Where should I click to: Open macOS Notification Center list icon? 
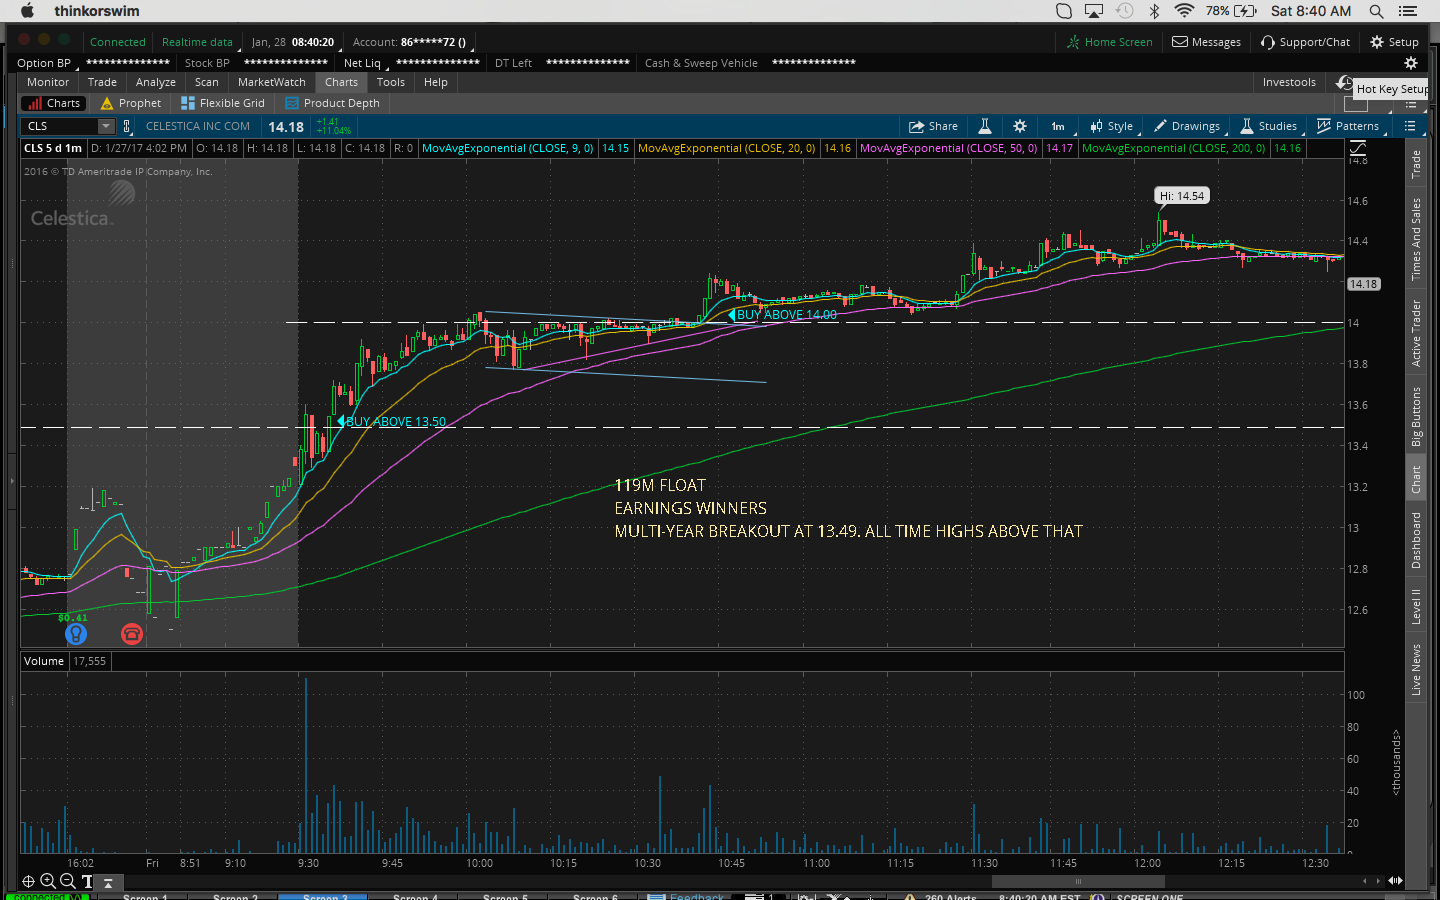(1408, 11)
